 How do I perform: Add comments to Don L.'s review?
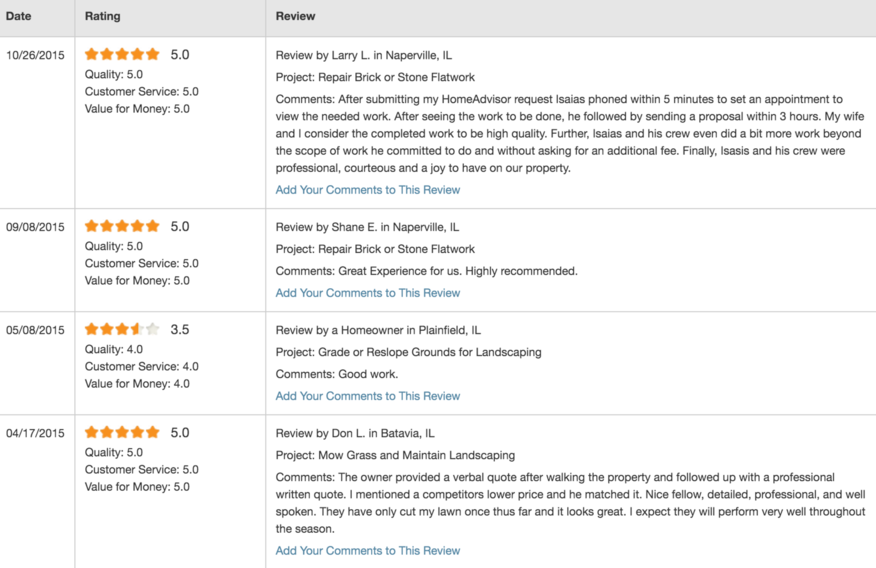(368, 551)
